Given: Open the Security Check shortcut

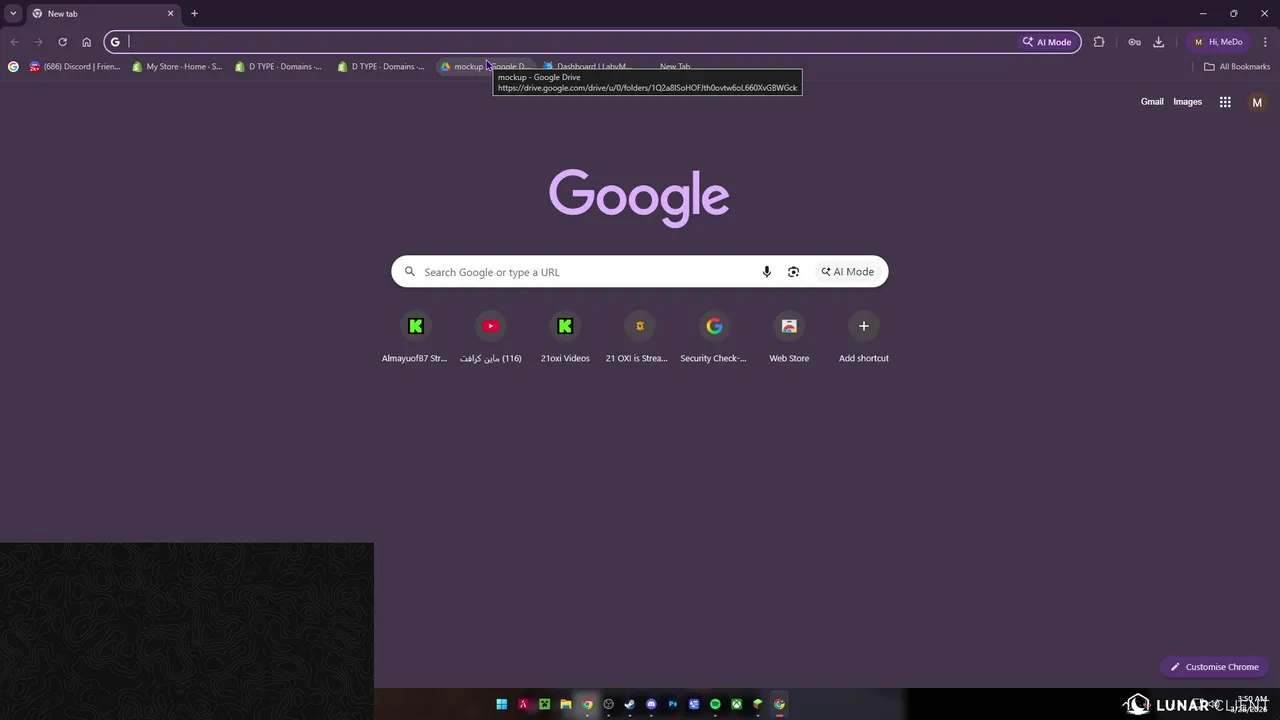Looking at the screenshot, I should coord(714,338).
